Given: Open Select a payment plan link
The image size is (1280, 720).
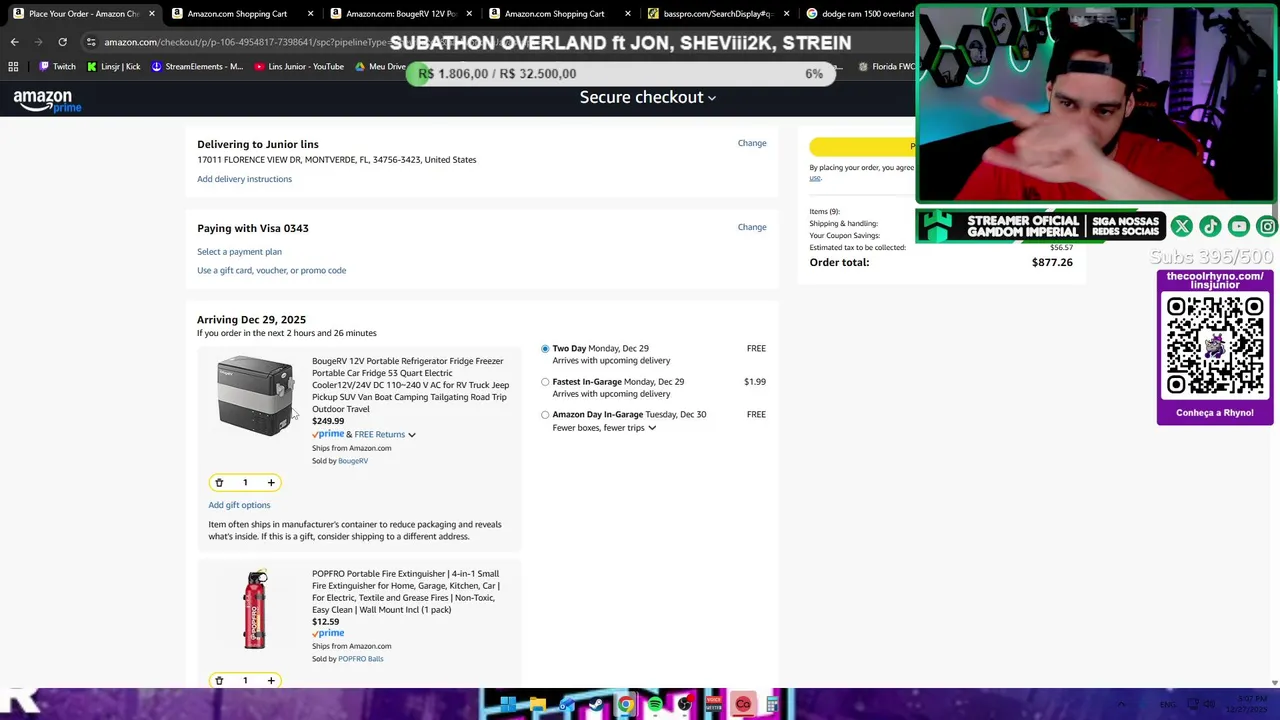Looking at the screenshot, I should [x=239, y=252].
